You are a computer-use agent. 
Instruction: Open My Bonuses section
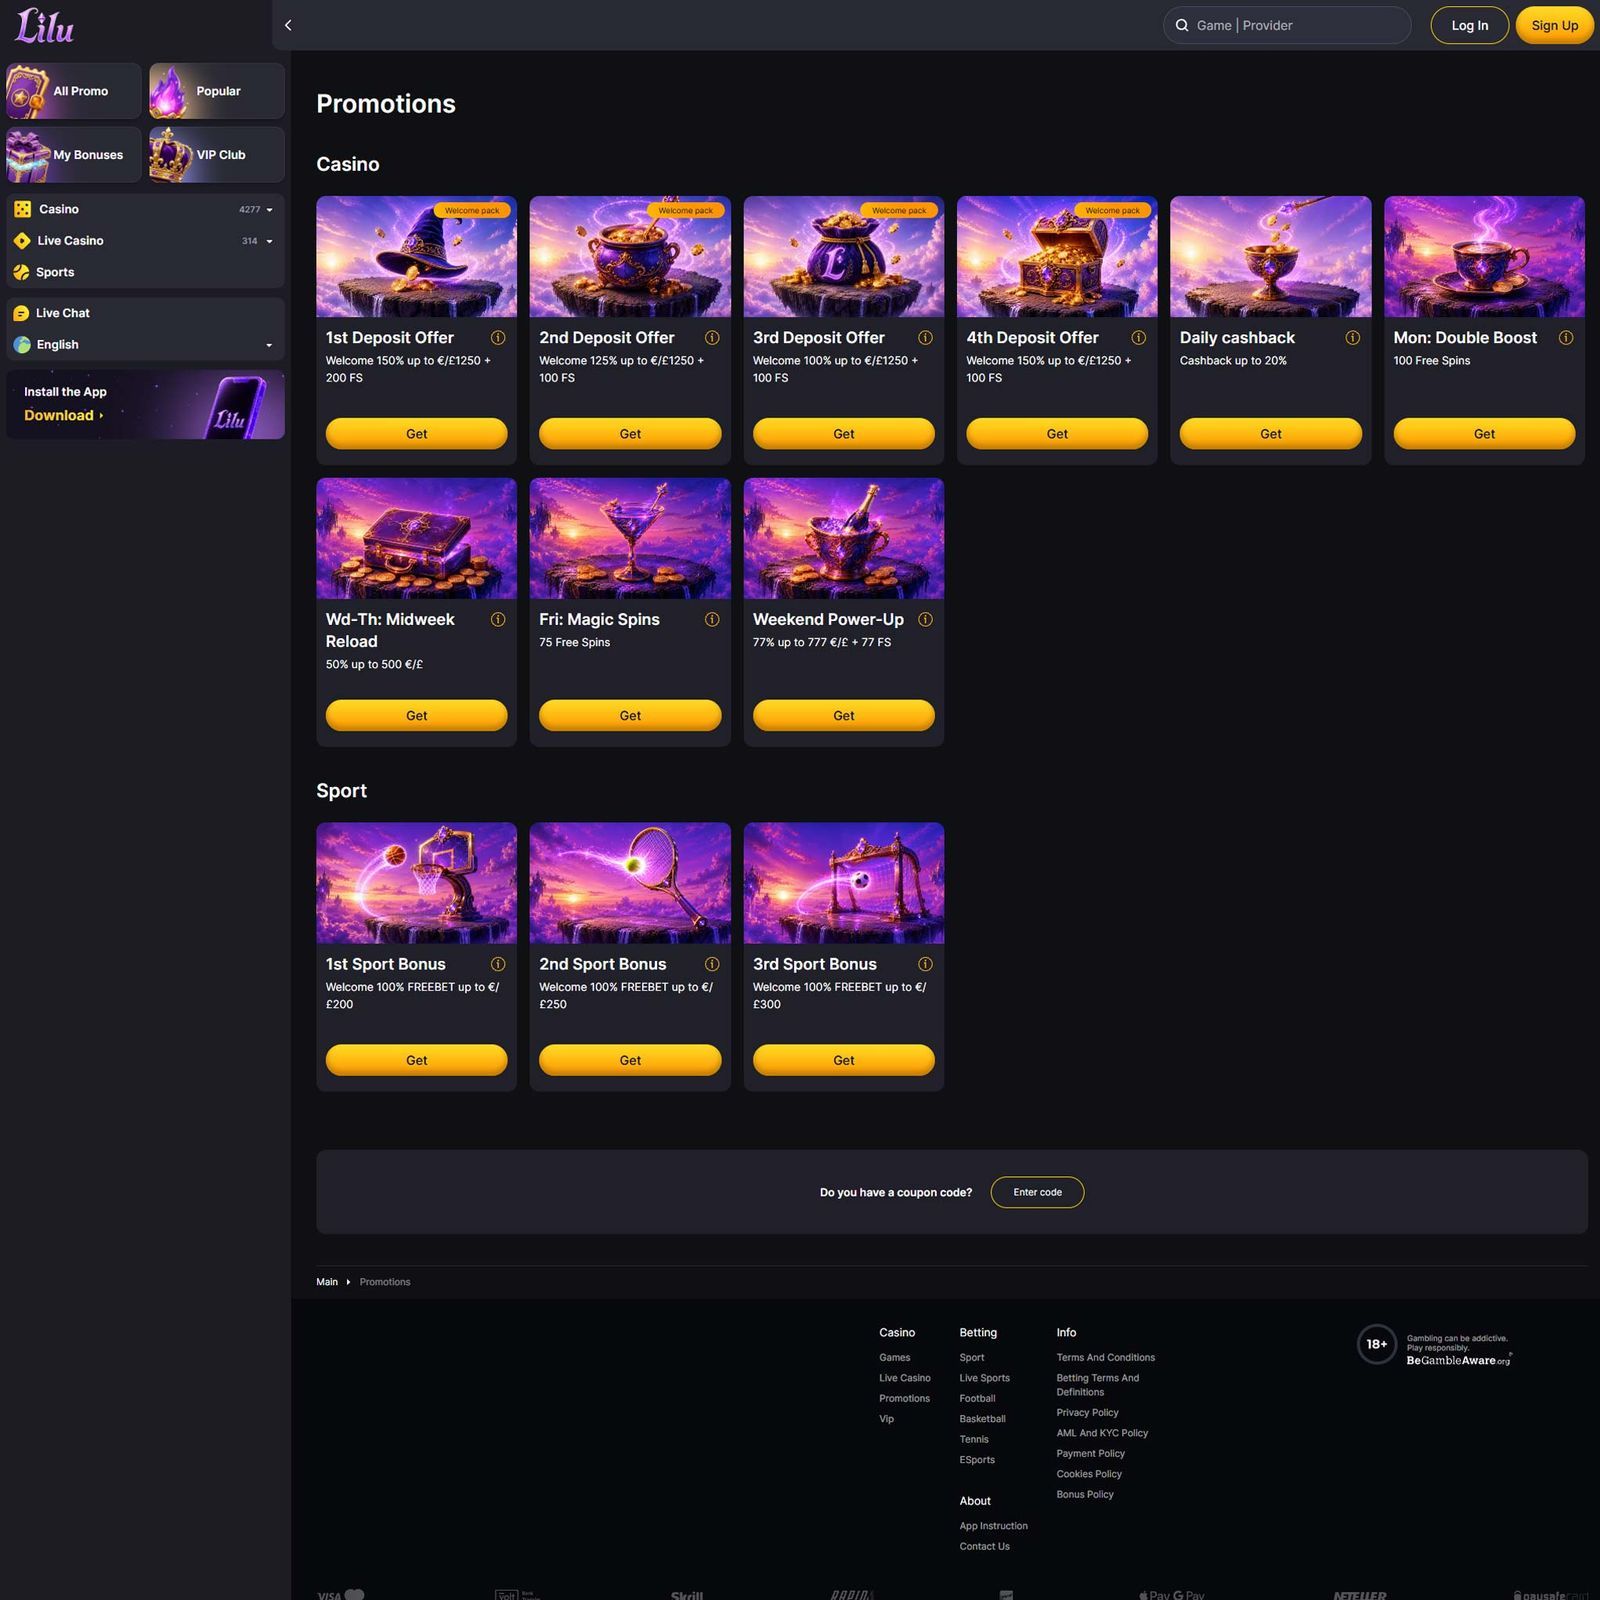[74, 155]
